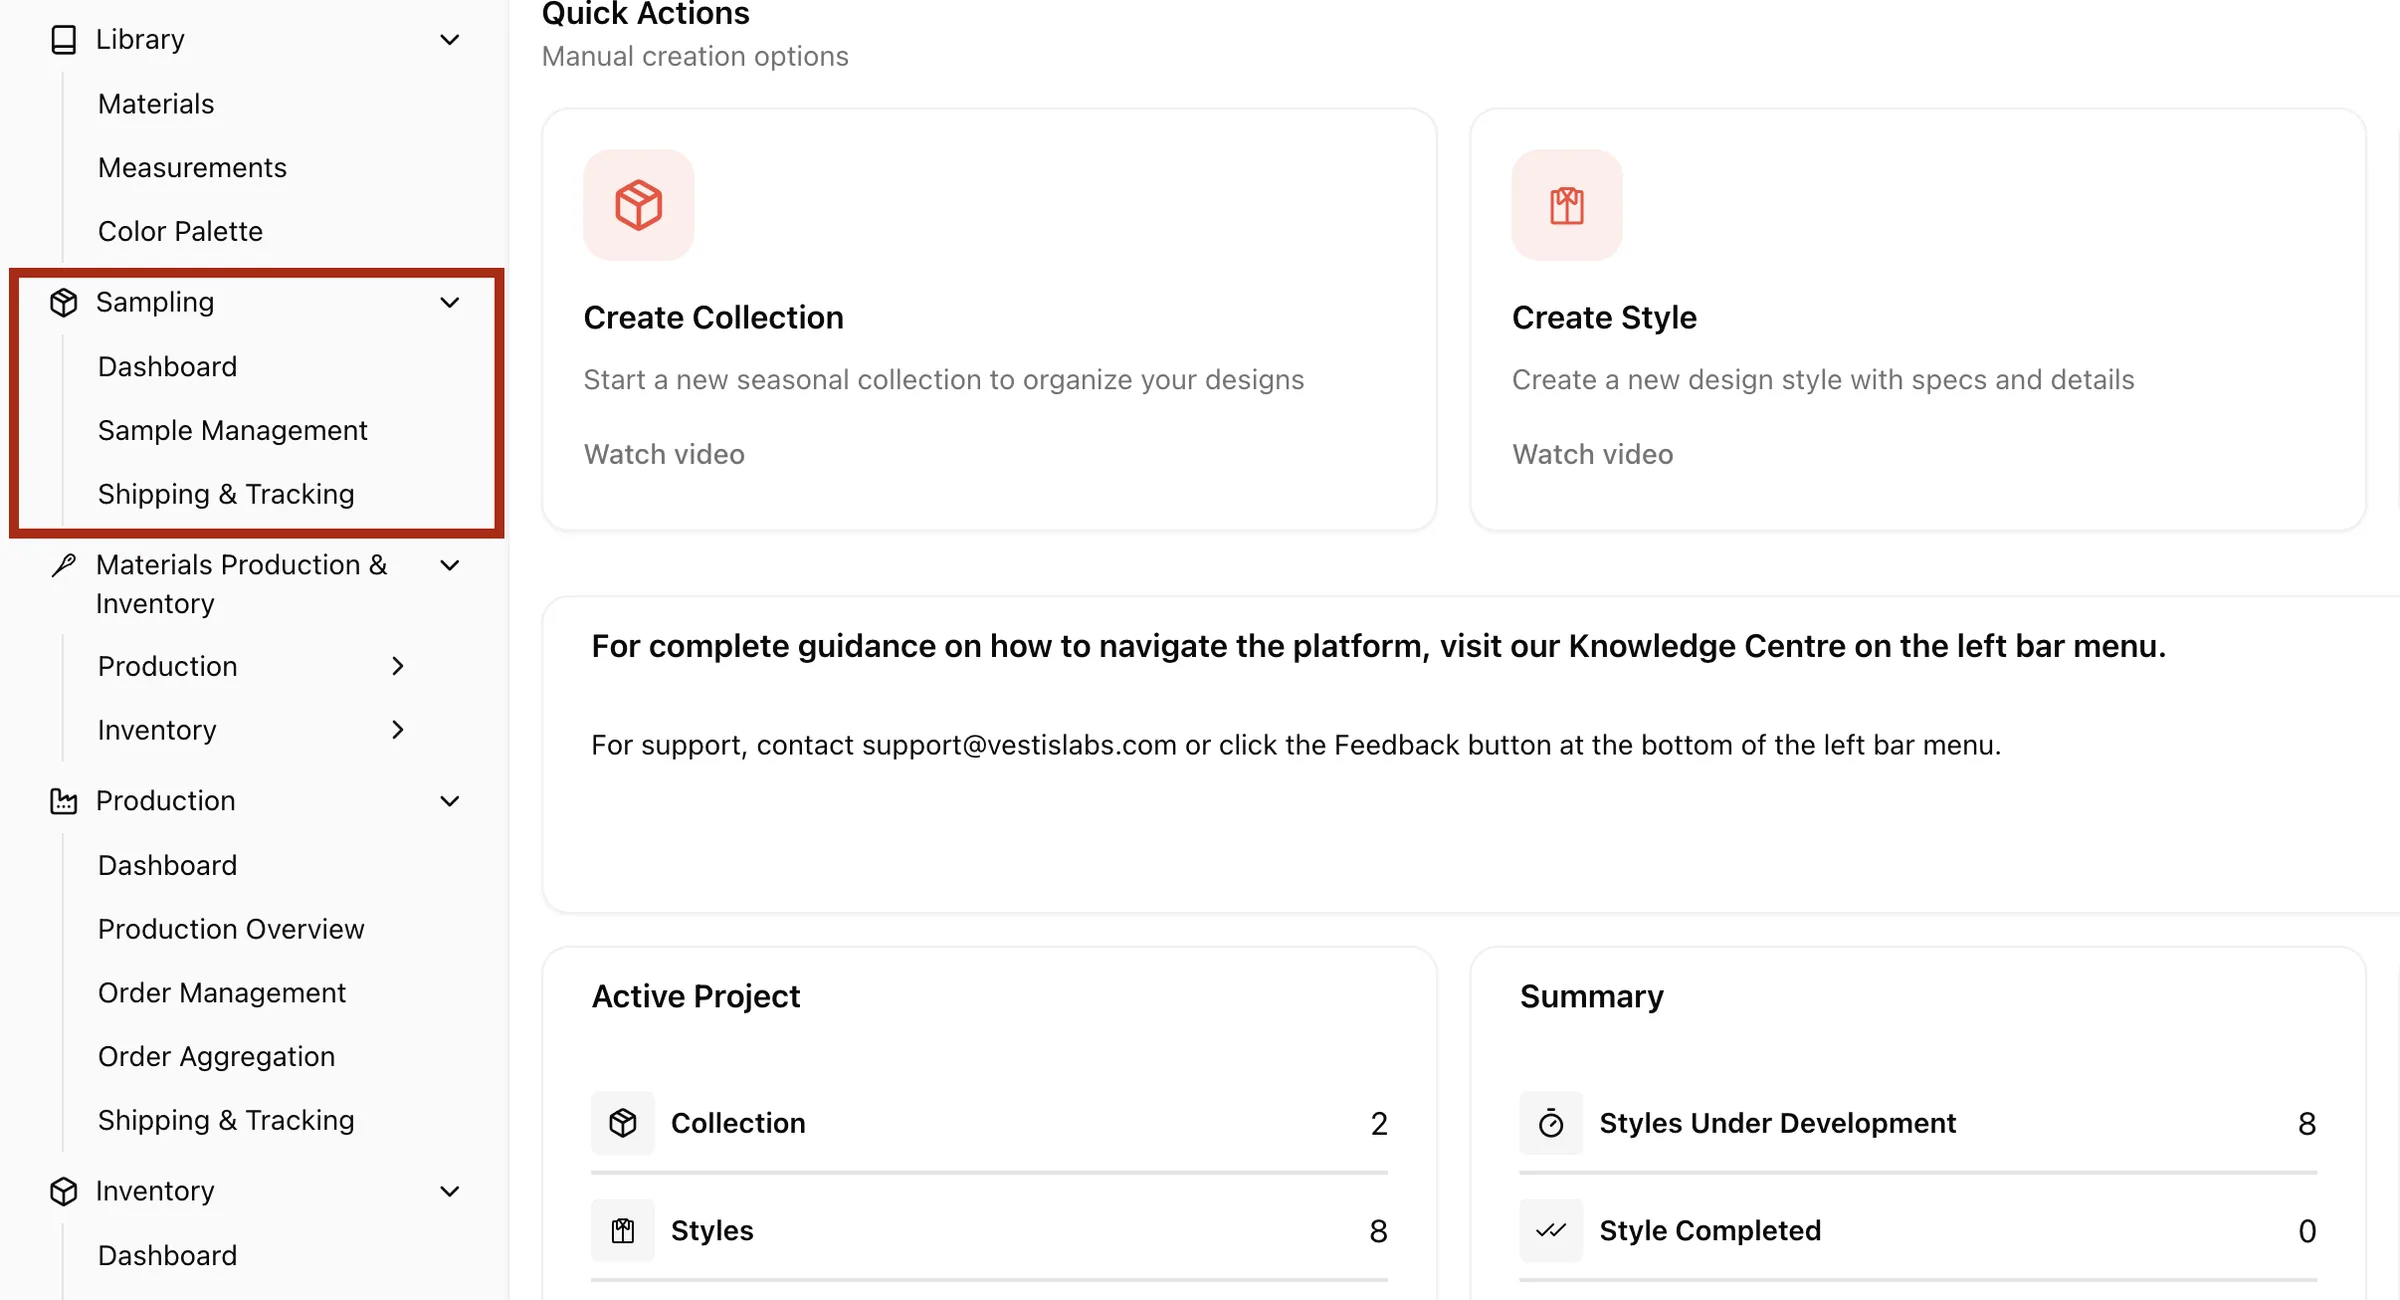
Task: Open Materials in the Library menu
Action: click(x=156, y=104)
